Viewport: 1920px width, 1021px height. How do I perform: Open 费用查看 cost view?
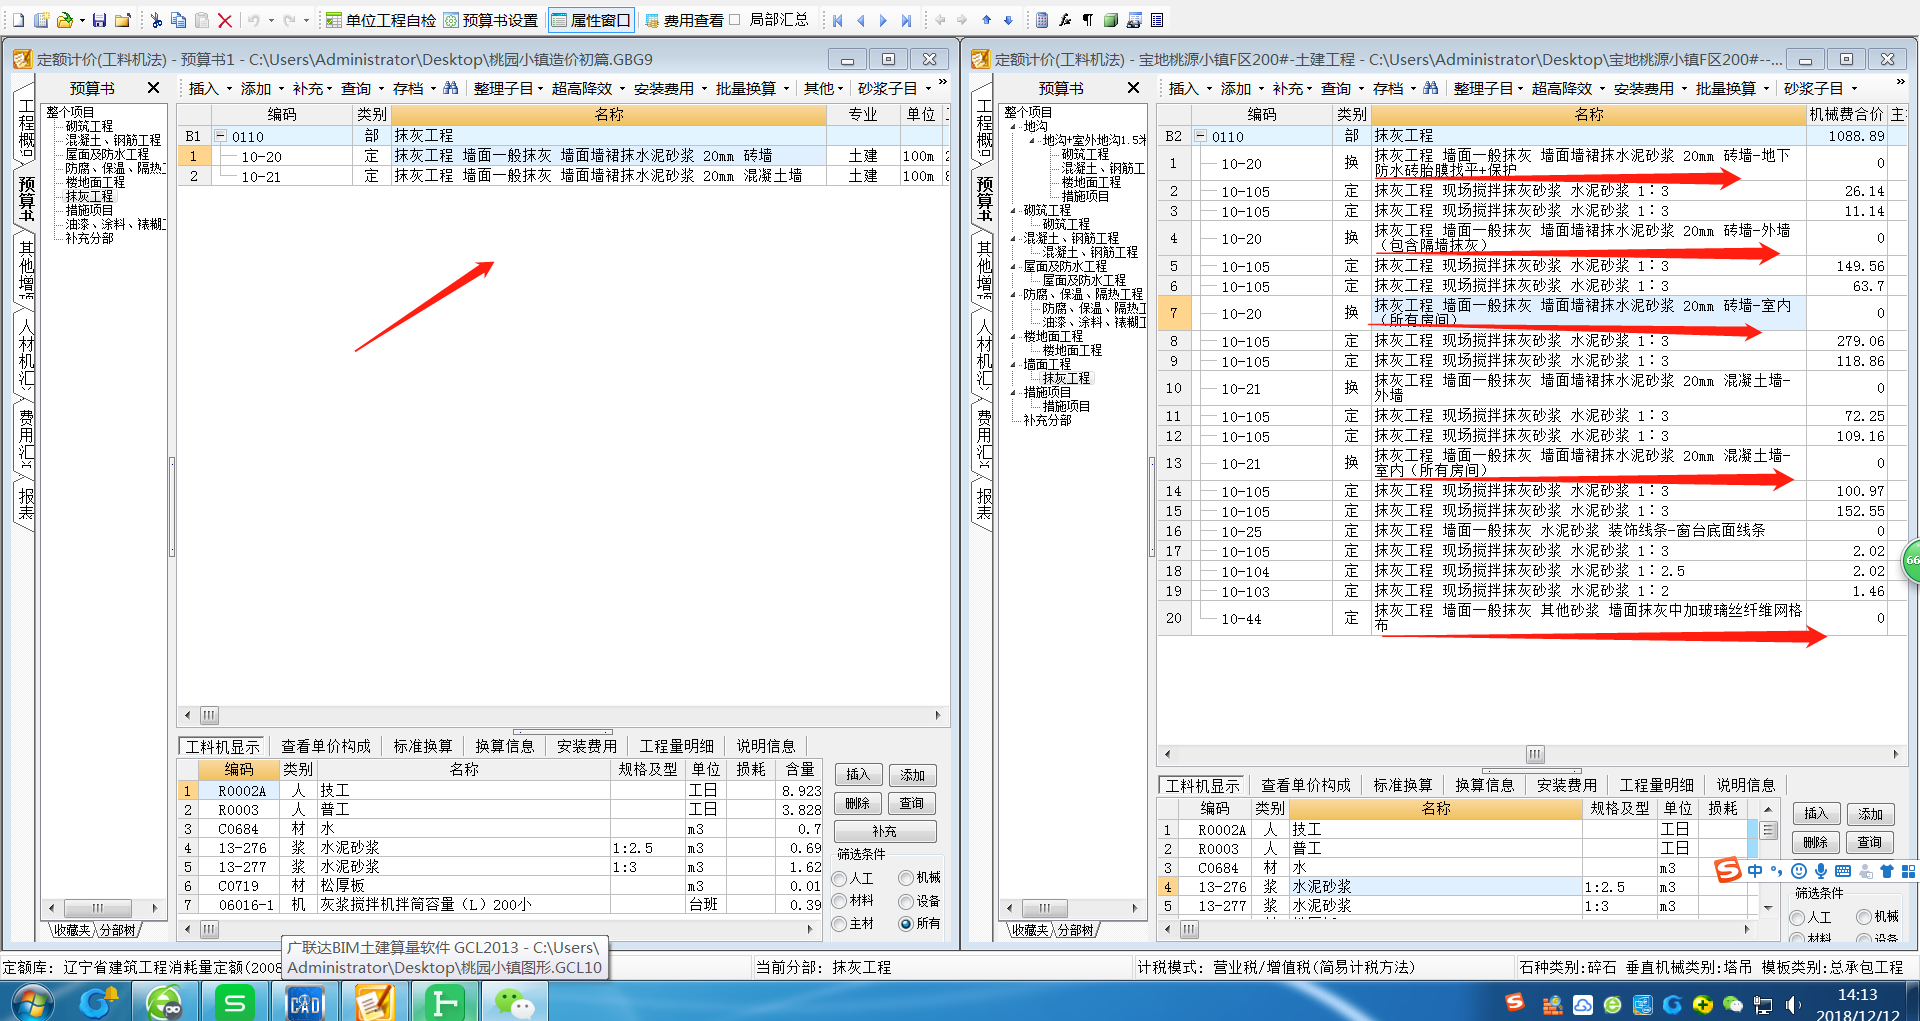[x=684, y=20]
